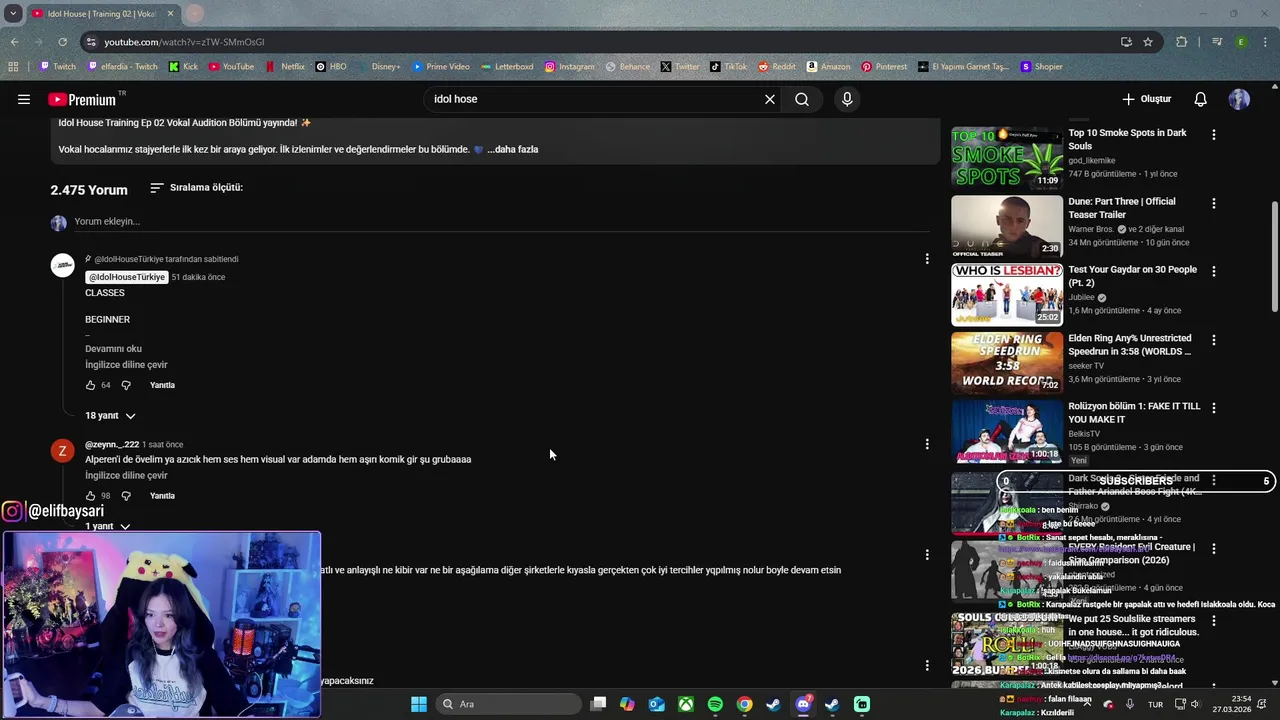Open options for Top 10 Smoke Spots video
The image size is (1280, 720).
tap(1214, 134)
